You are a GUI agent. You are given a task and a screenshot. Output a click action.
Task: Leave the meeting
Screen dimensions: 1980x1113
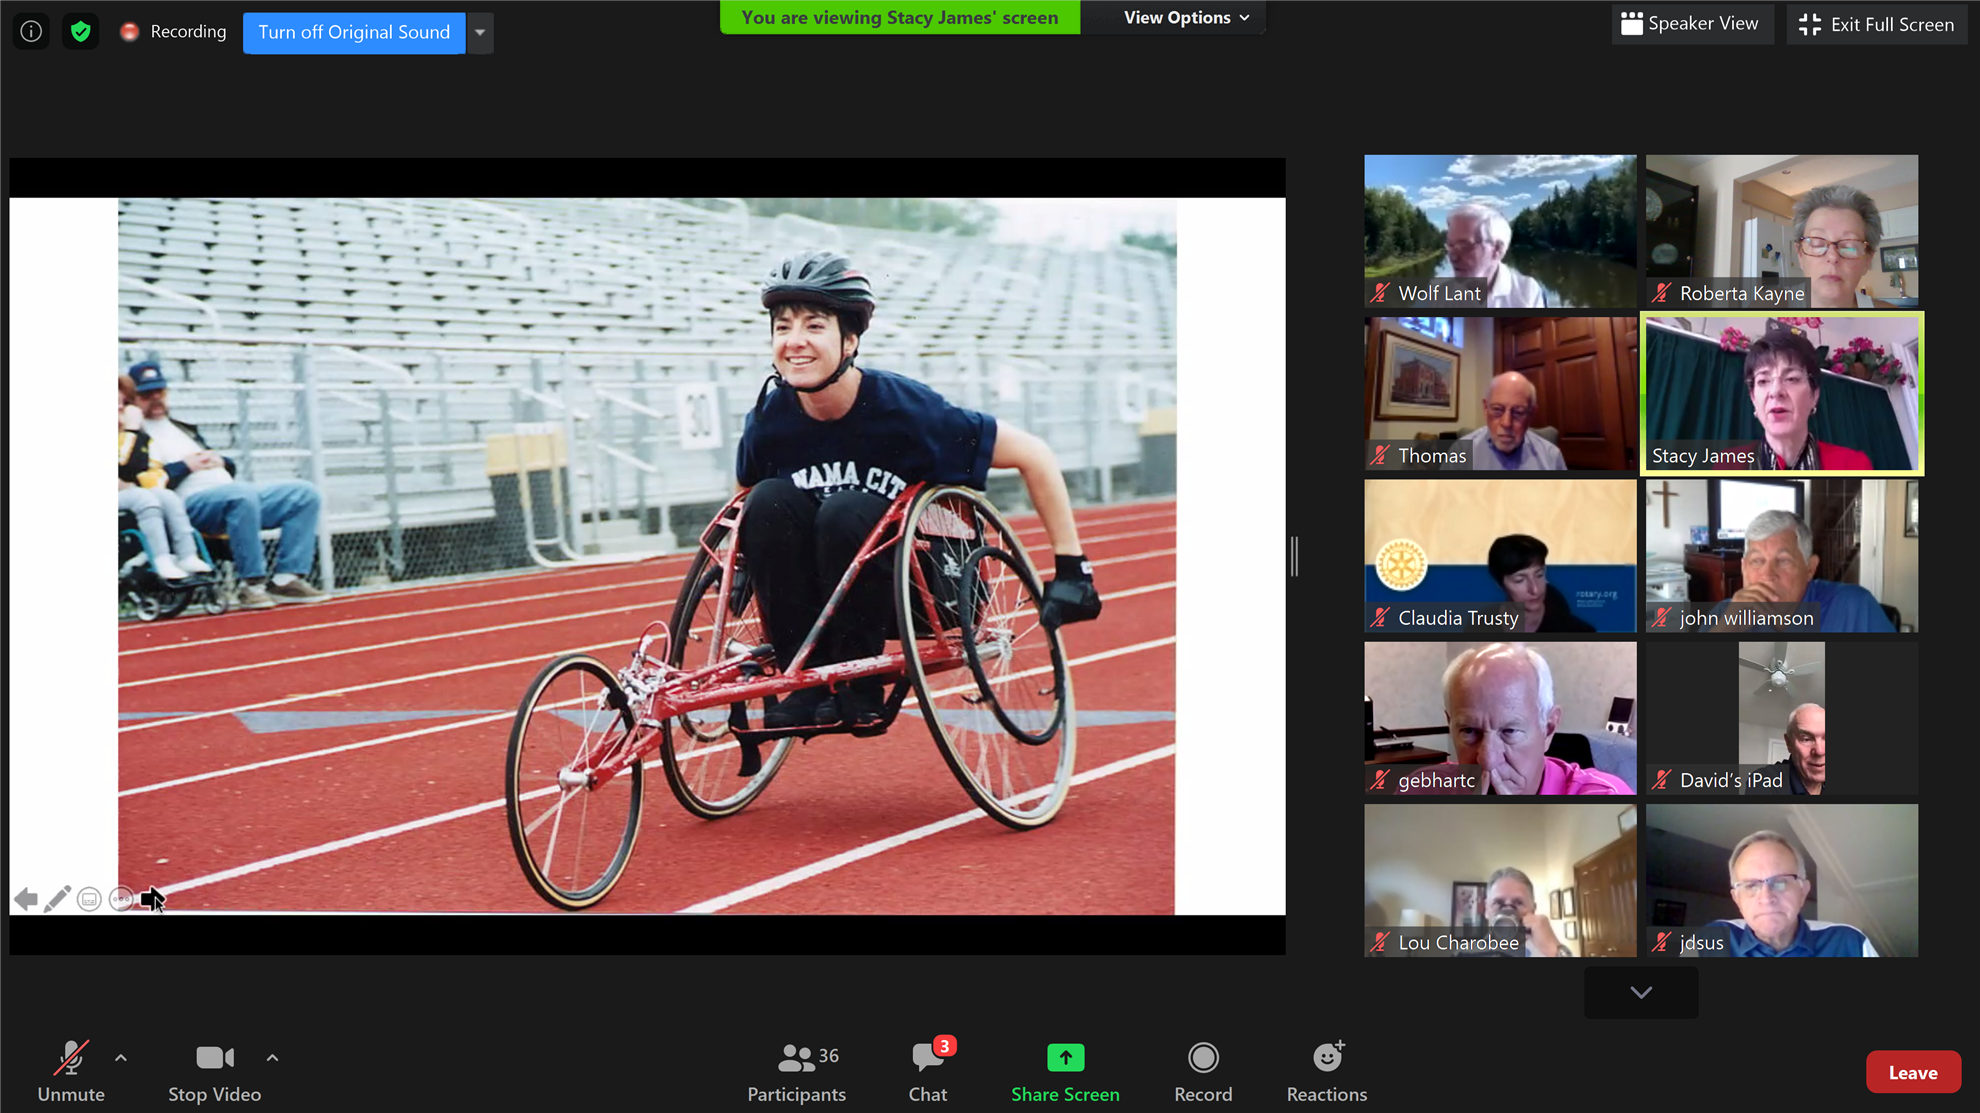(x=1912, y=1072)
